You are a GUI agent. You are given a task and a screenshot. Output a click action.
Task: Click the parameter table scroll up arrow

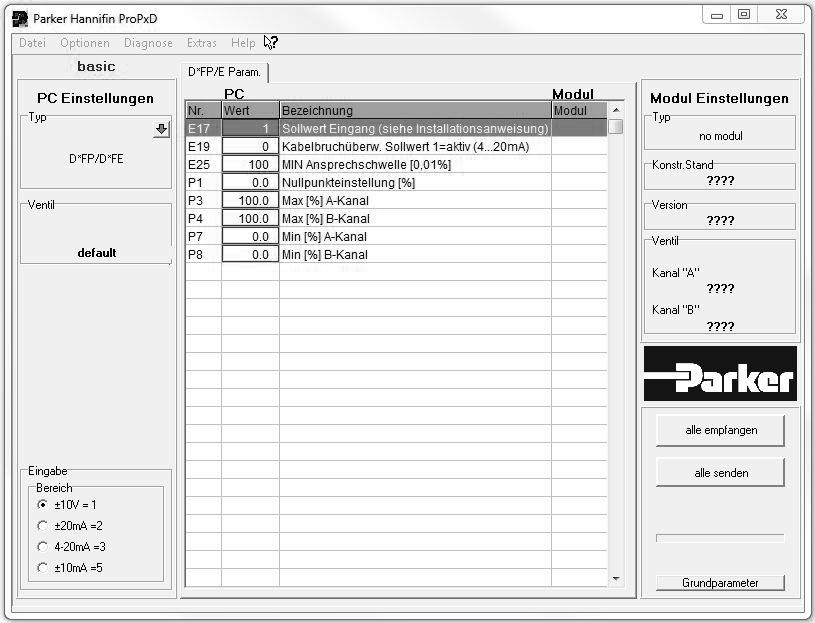coord(616,110)
